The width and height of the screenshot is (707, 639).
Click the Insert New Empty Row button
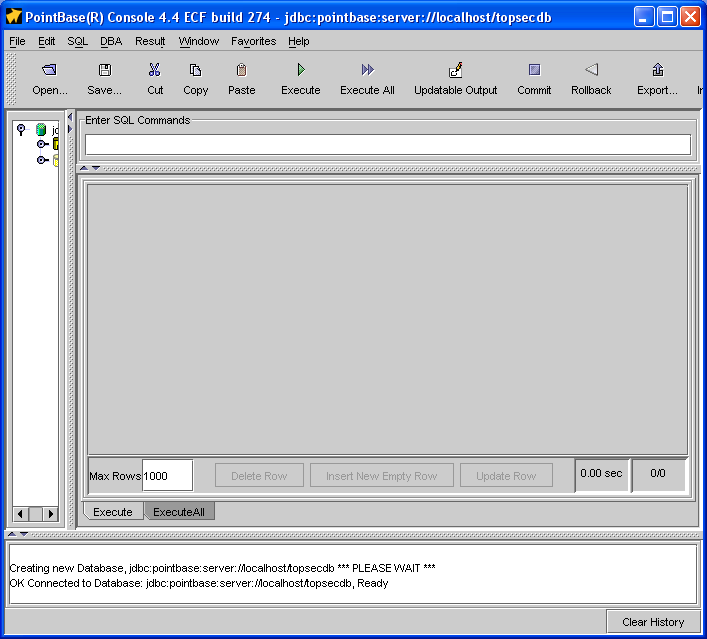(x=381, y=476)
